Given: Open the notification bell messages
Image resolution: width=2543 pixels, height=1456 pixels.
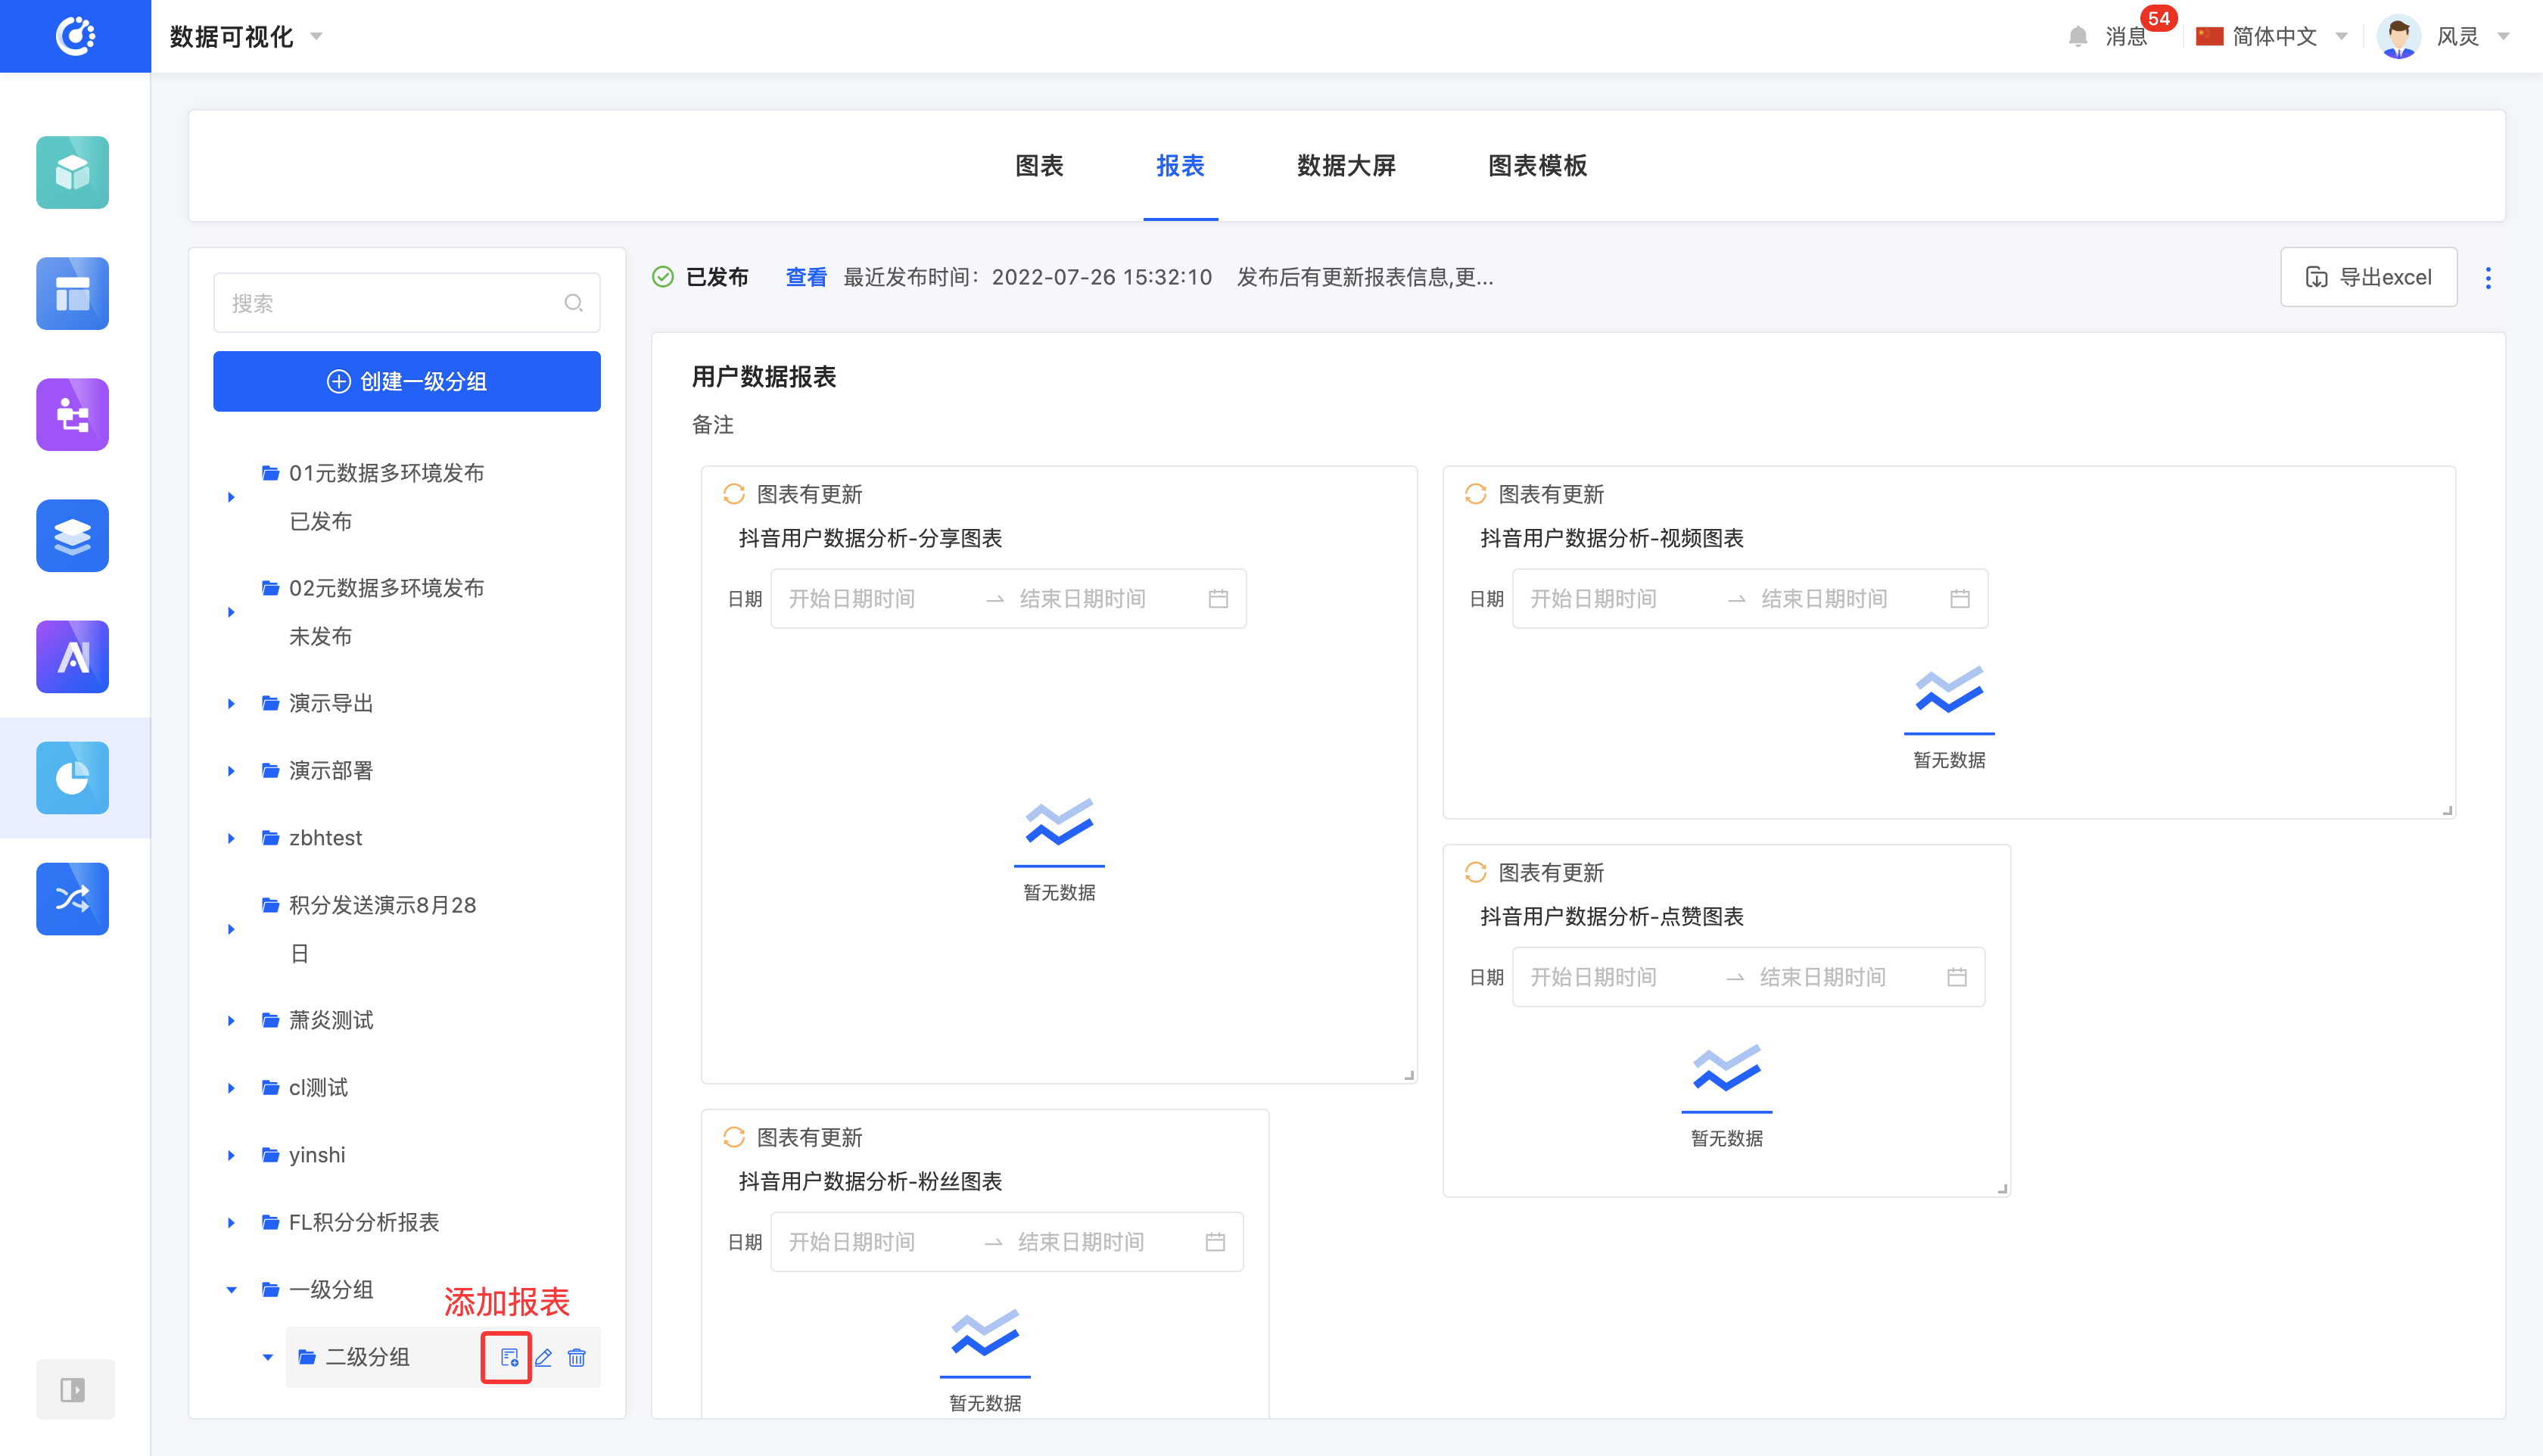Looking at the screenshot, I should [2078, 37].
